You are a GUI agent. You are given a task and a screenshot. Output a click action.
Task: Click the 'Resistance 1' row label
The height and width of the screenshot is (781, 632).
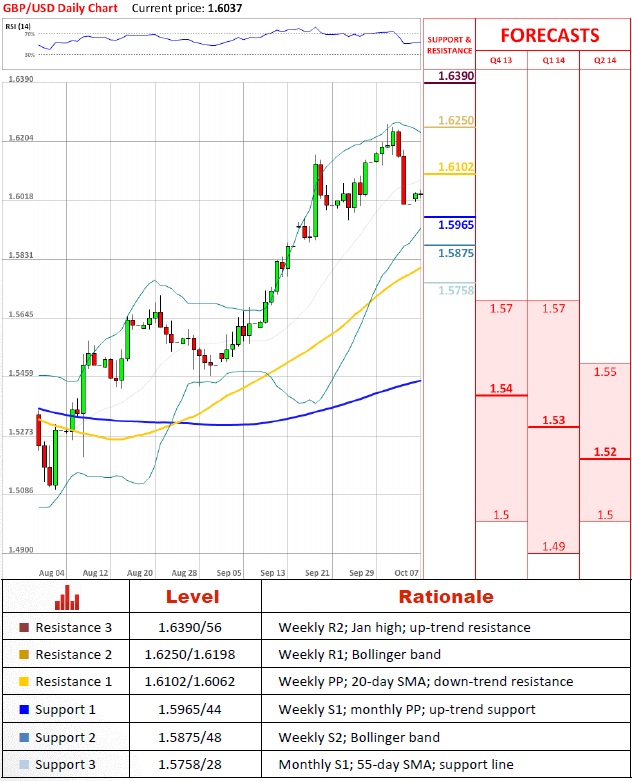click(x=74, y=681)
